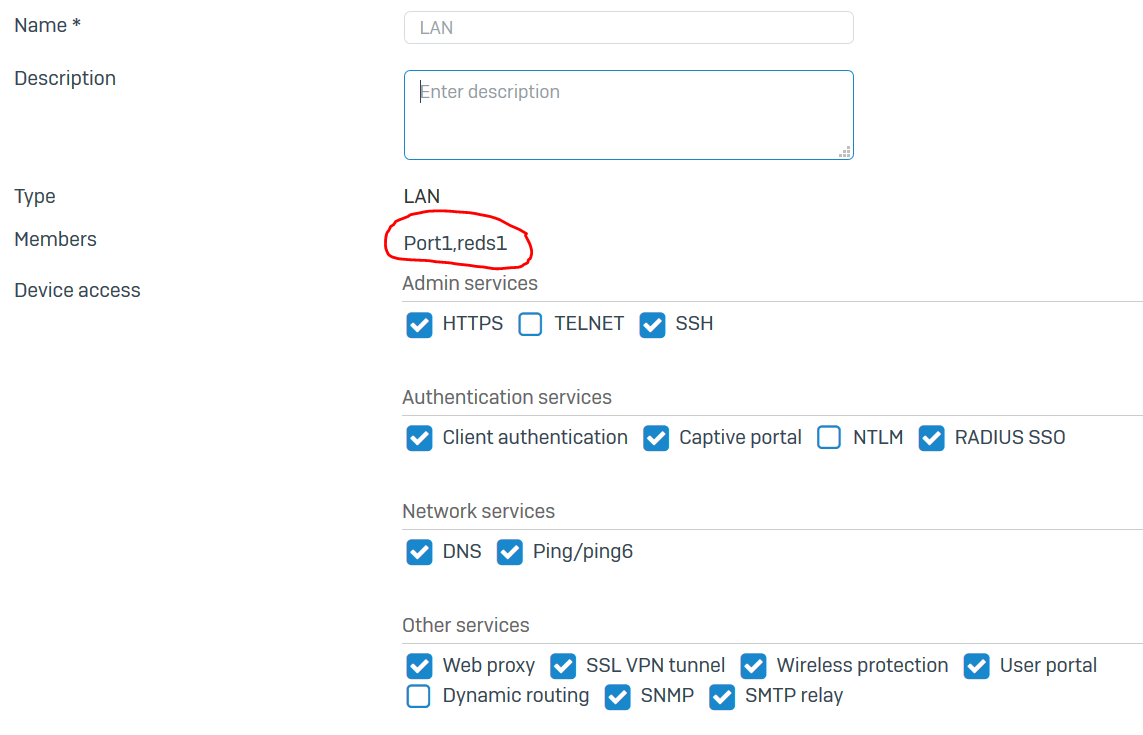
Task: Click the description box resize handle
Action: pos(845,152)
